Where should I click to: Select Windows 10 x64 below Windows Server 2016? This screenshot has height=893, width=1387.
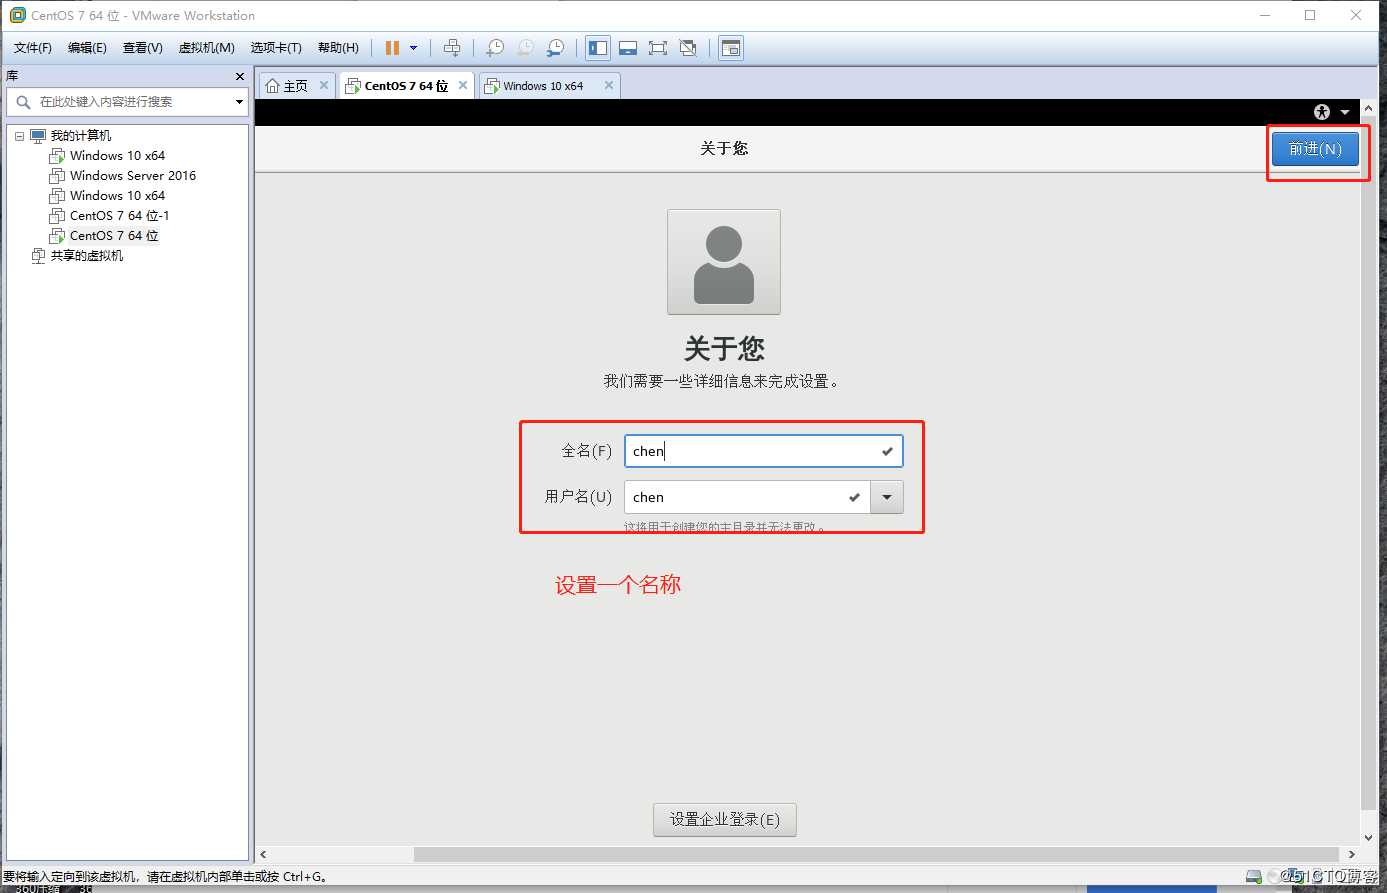coord(117,196)
